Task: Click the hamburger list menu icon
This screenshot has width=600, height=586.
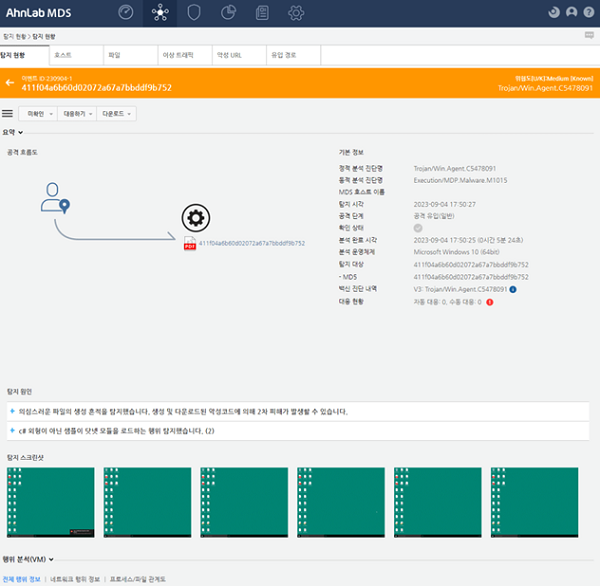Action: [7, 114]
